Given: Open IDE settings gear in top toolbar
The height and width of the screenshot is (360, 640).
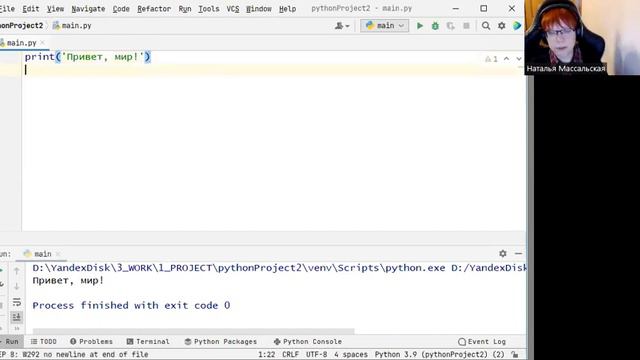Looking at the screenshot, I should (x=502, y=26).
